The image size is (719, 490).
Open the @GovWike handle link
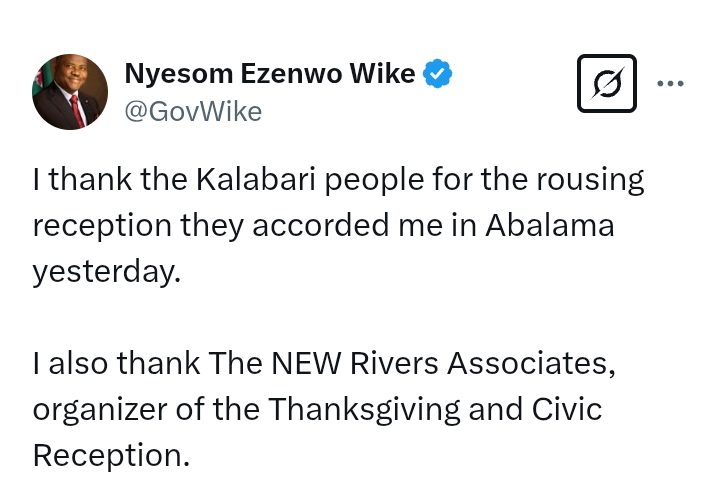click(193, 111)
